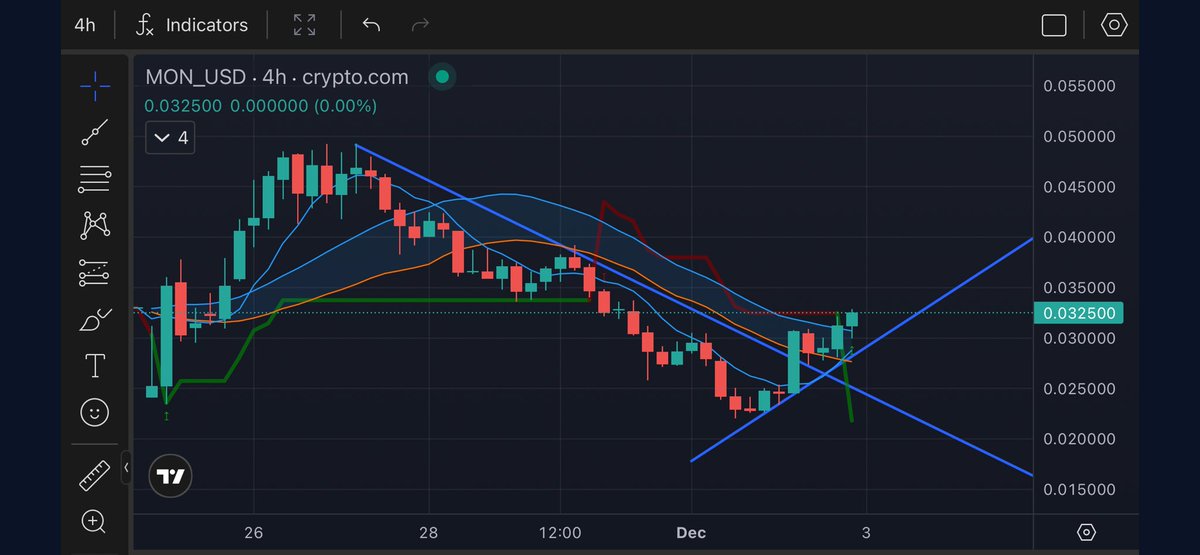Click the 0.000000 (0.00%) change value
Screen dimensions: 1200x555
[303, 105]
